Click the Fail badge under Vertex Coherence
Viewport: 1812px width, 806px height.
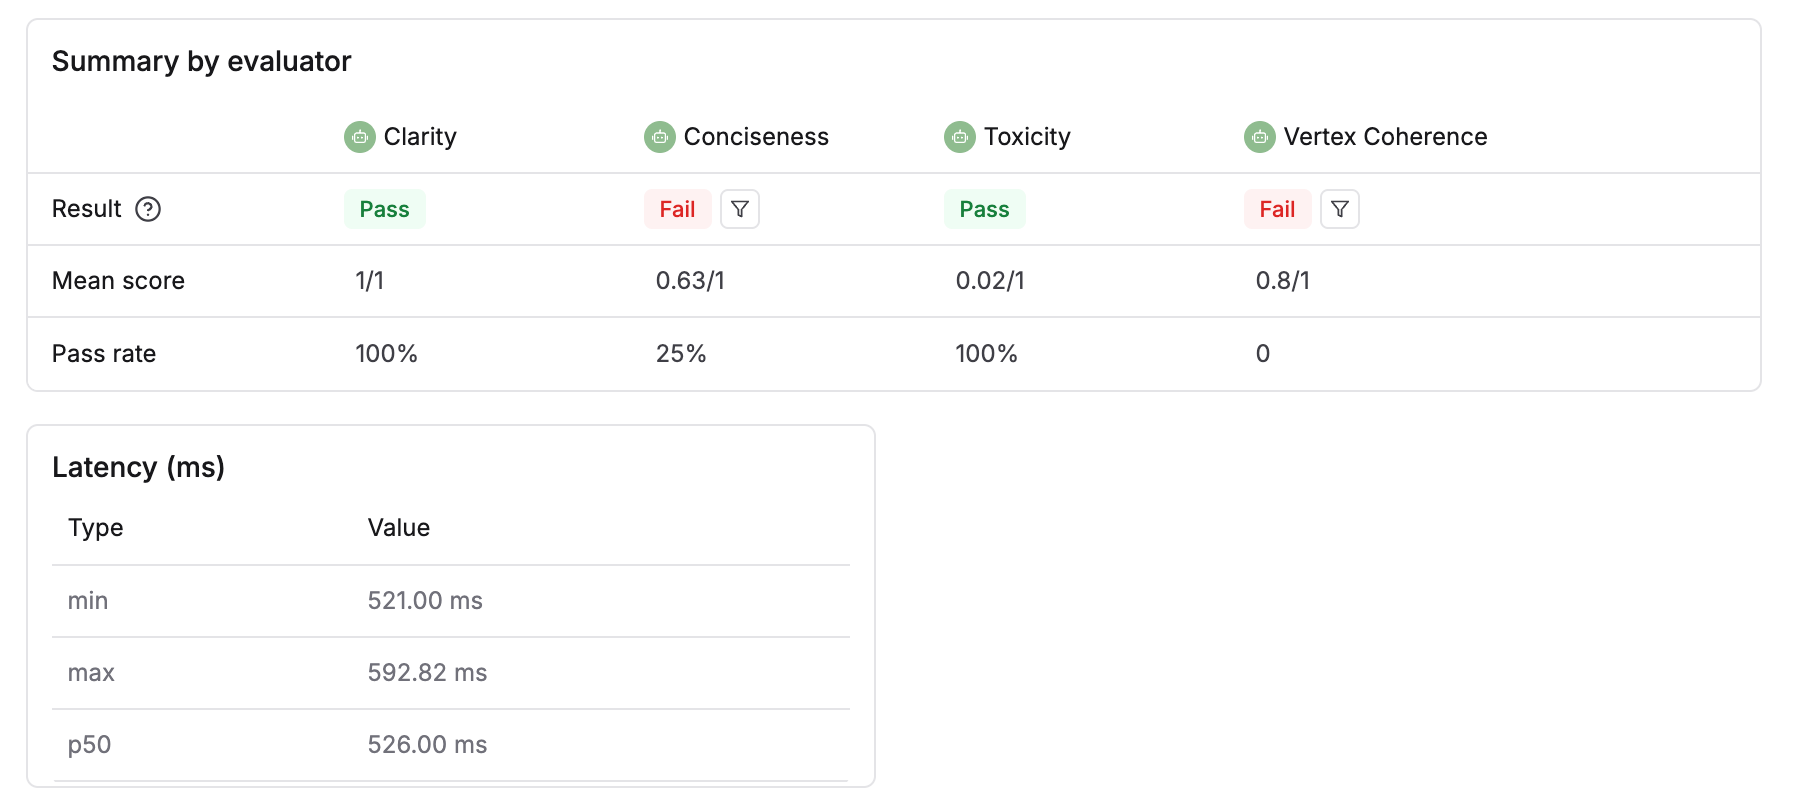point(1277,209)
